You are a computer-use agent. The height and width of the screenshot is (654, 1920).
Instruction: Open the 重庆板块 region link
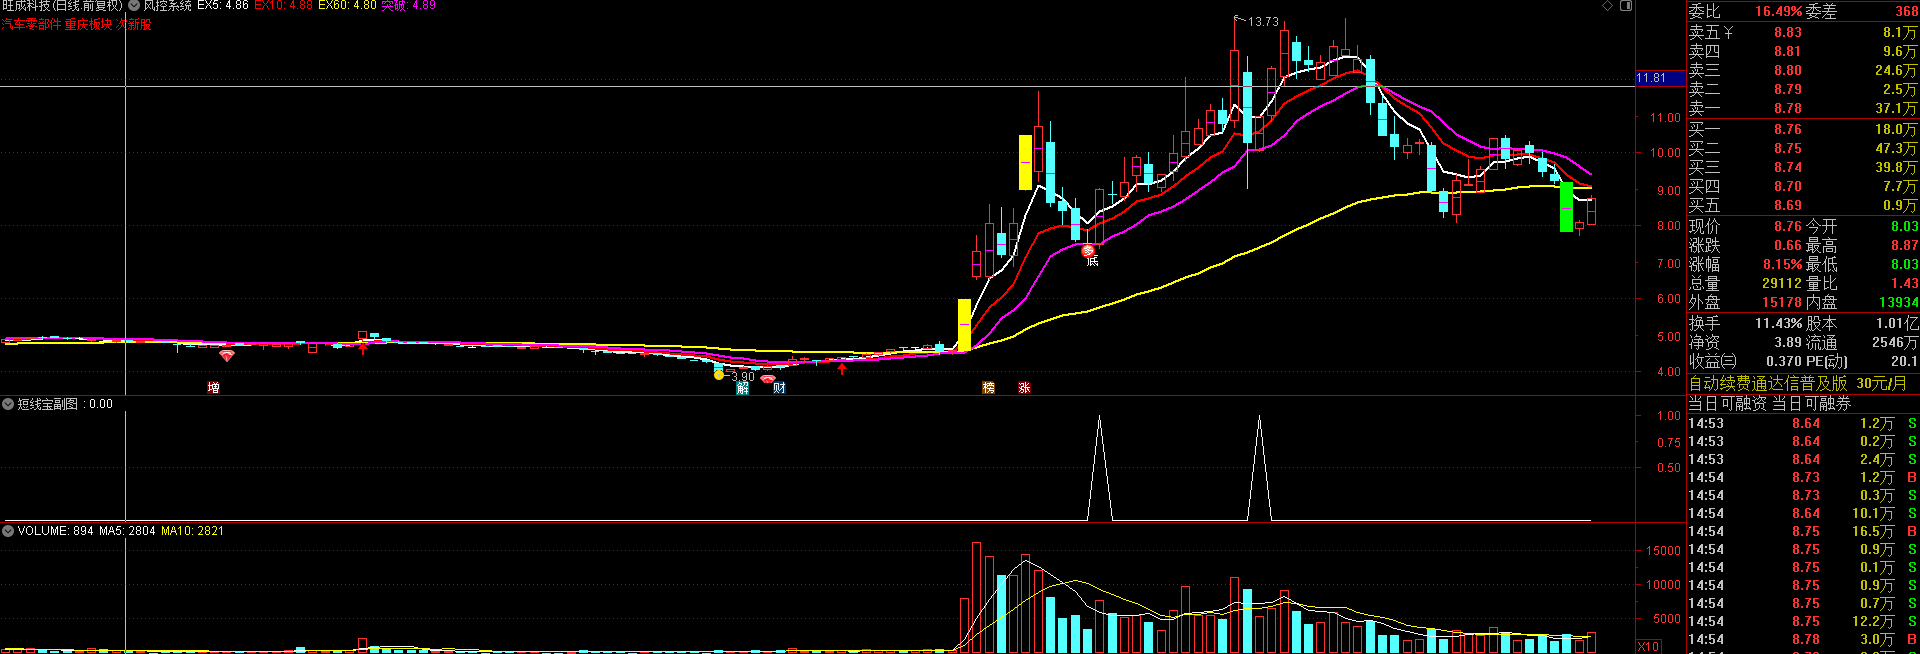point(89,24)
